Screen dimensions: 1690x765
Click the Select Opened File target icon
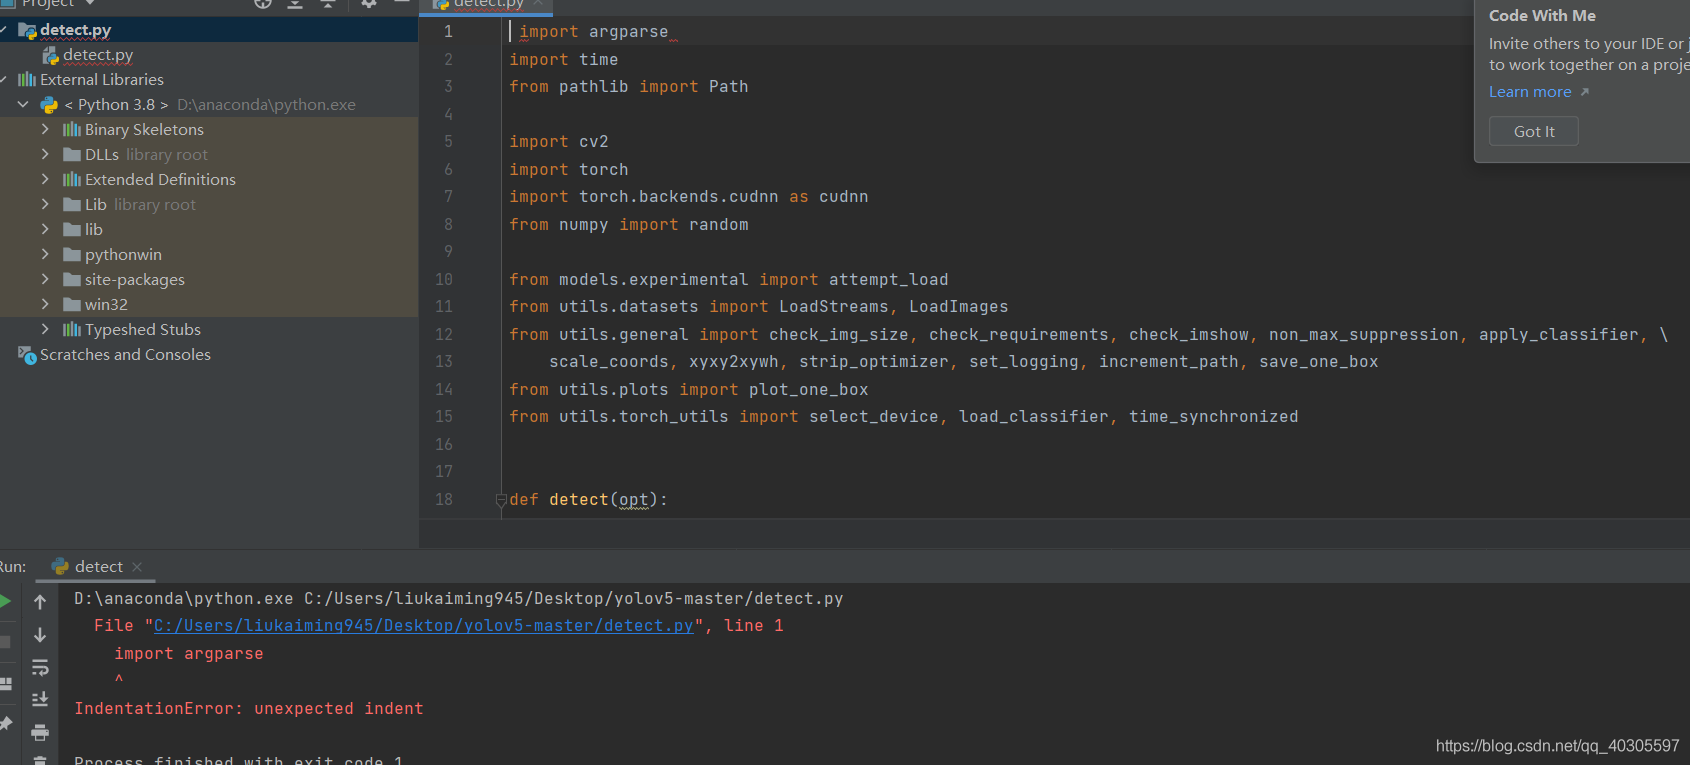coord(263,4)
